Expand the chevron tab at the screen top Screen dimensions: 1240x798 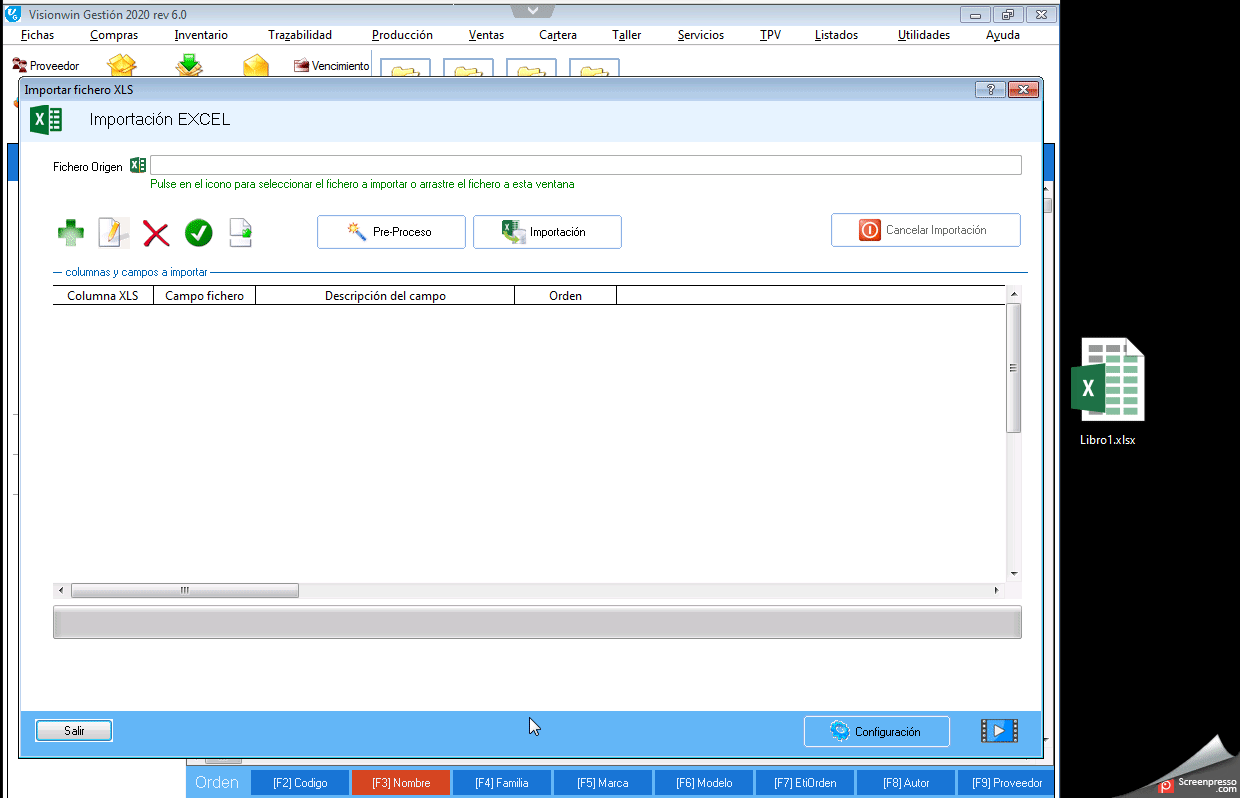click(x=532, y=10)
